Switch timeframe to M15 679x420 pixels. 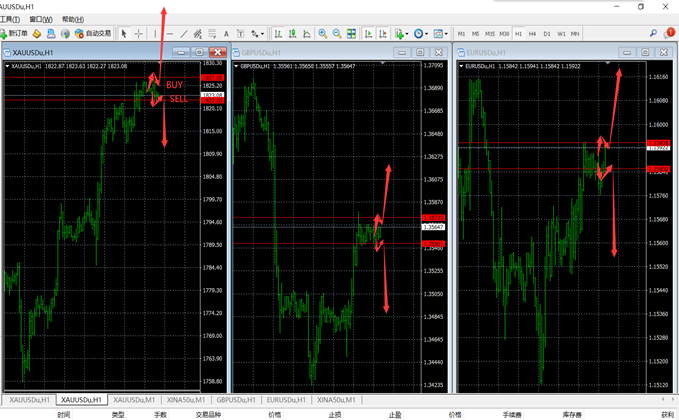490,33
